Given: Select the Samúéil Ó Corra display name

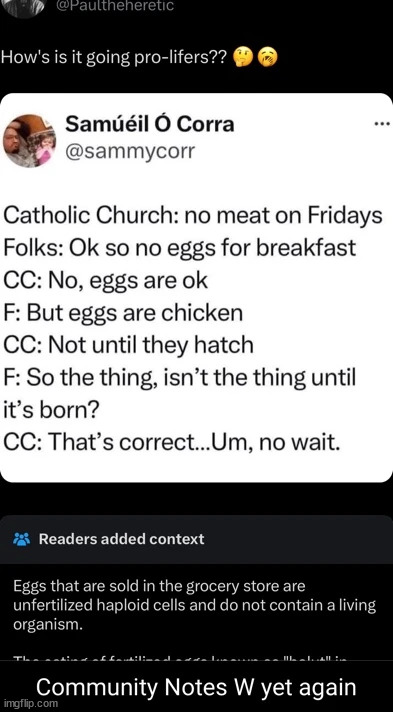Looking at the screenshot, I should click(x=150, y=124).
